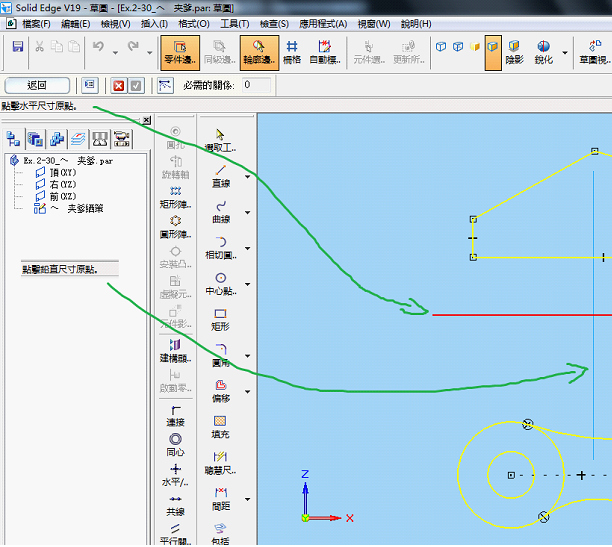This screenshot has height=547, width=612.
Task: Open the feature PathFinder tab icon
Action: 13,139
